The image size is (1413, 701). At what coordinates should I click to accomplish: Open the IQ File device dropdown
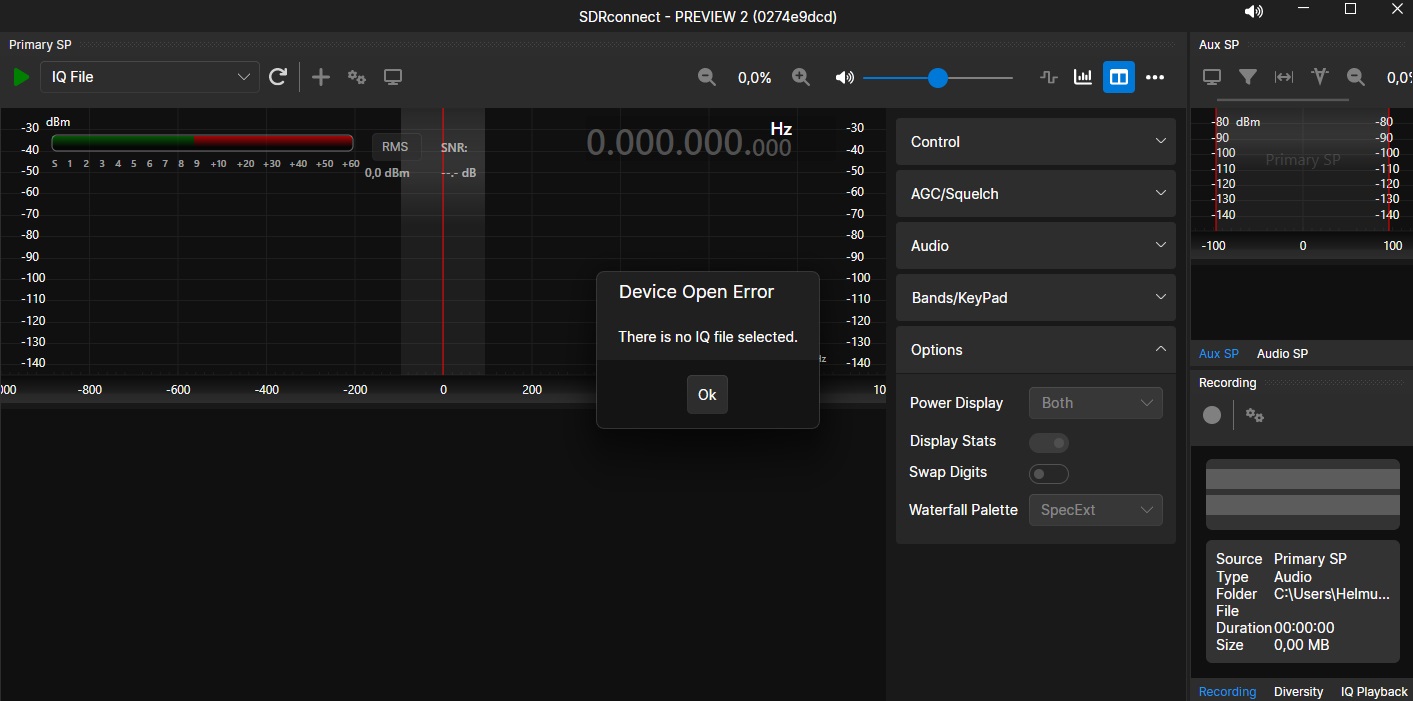150,77
